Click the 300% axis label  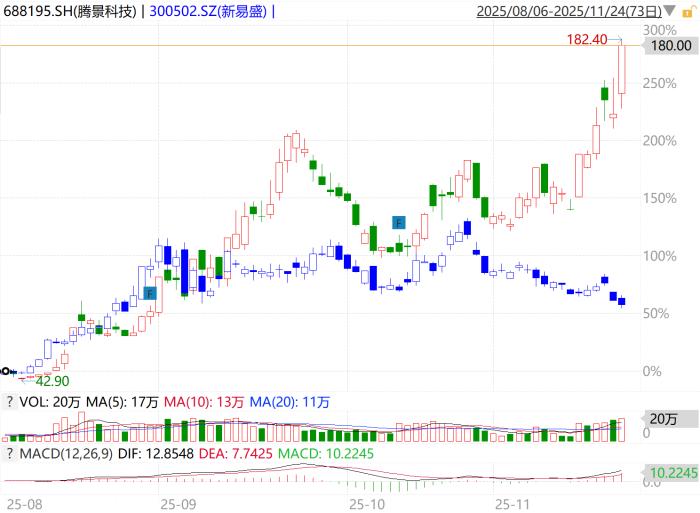[659, 30]
